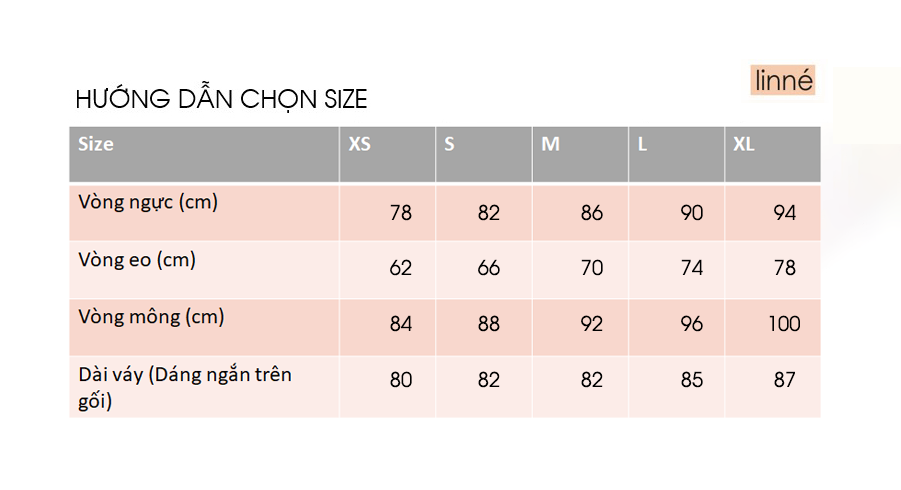Viewport: 901px width, 490px height.
Task: Click the Dài váy row label
Action: pyautogui.click(x=185, y=388)
